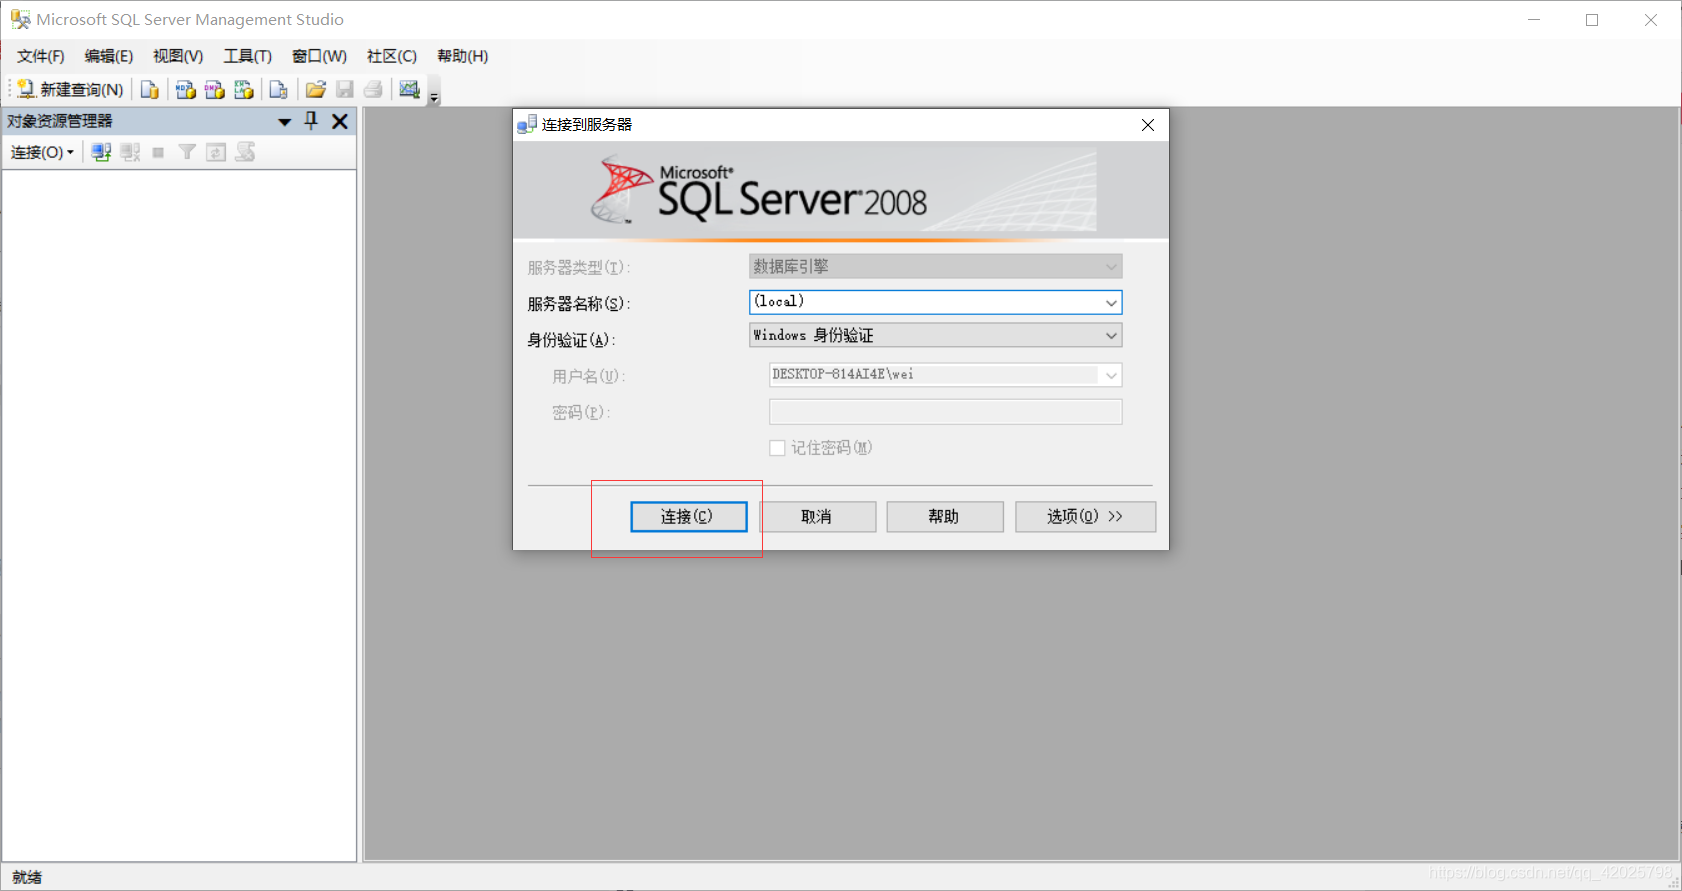Open Database Engine Query icon in toolbar
Image resolution: width=1682 pixels, height=891 pixels.
pyautogui.click(x=150, y=90)
